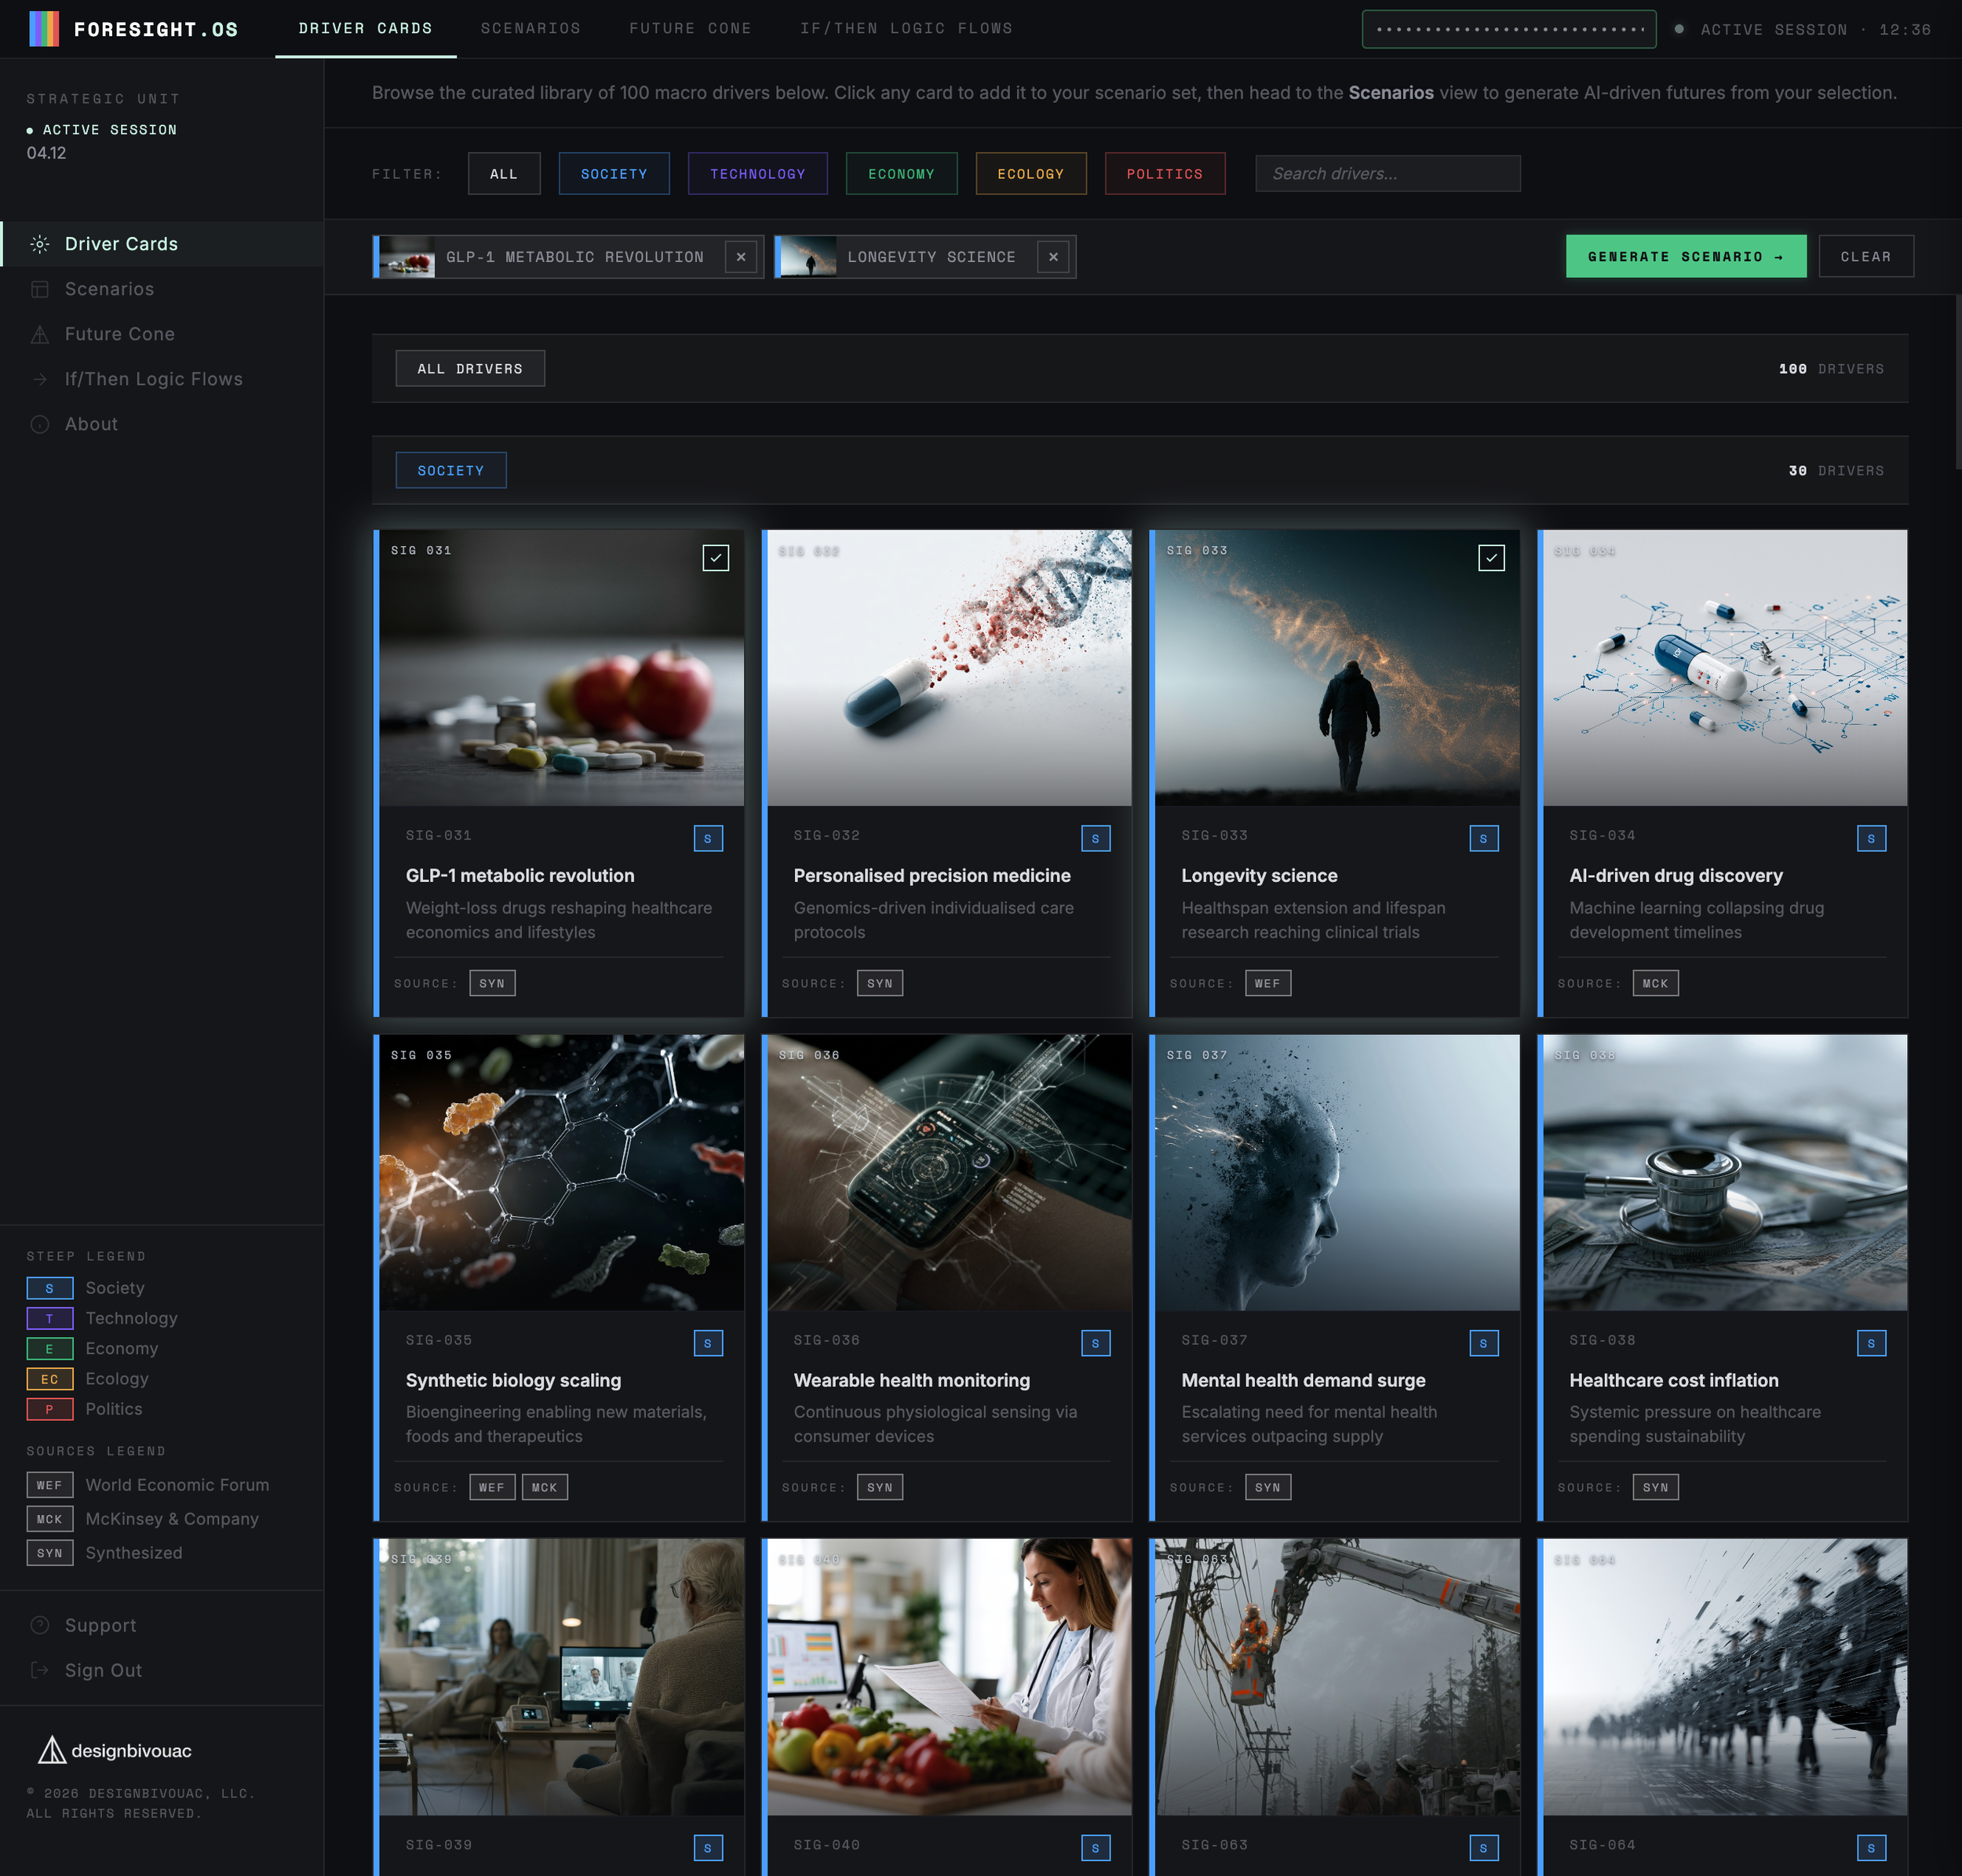The width and height of the screenshot is (1962, 1876).
Task: Open the Mental health demand surge card image
Action: click(1338, 1173)
